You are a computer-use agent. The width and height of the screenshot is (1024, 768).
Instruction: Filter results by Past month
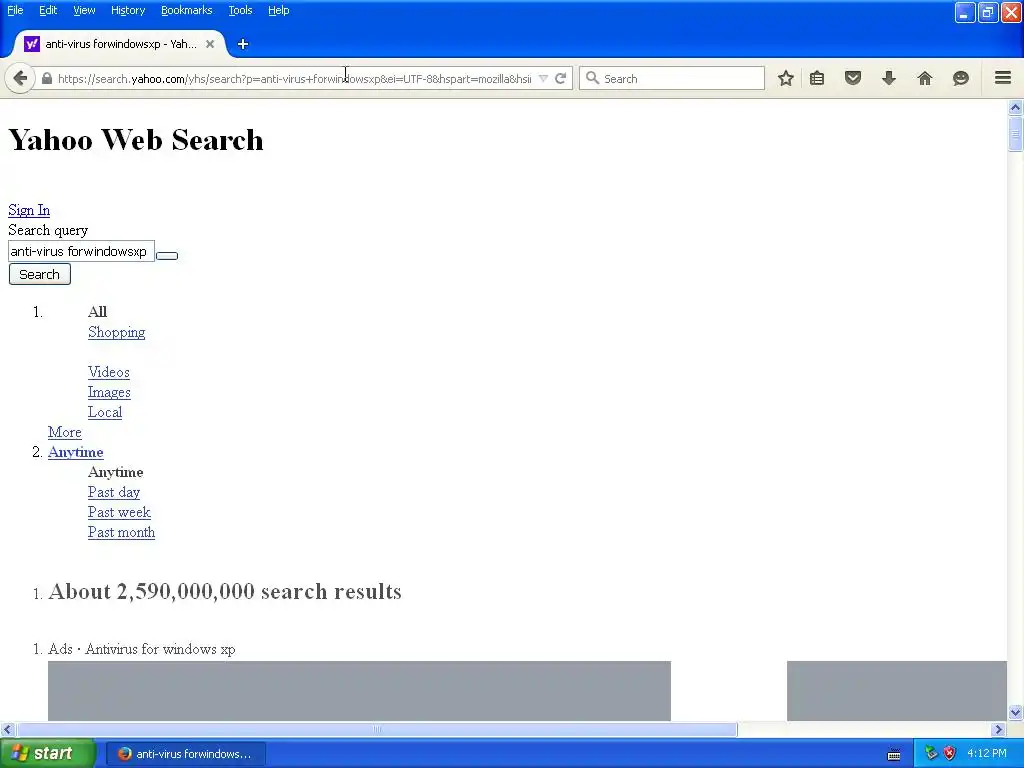tap(121, 532)
